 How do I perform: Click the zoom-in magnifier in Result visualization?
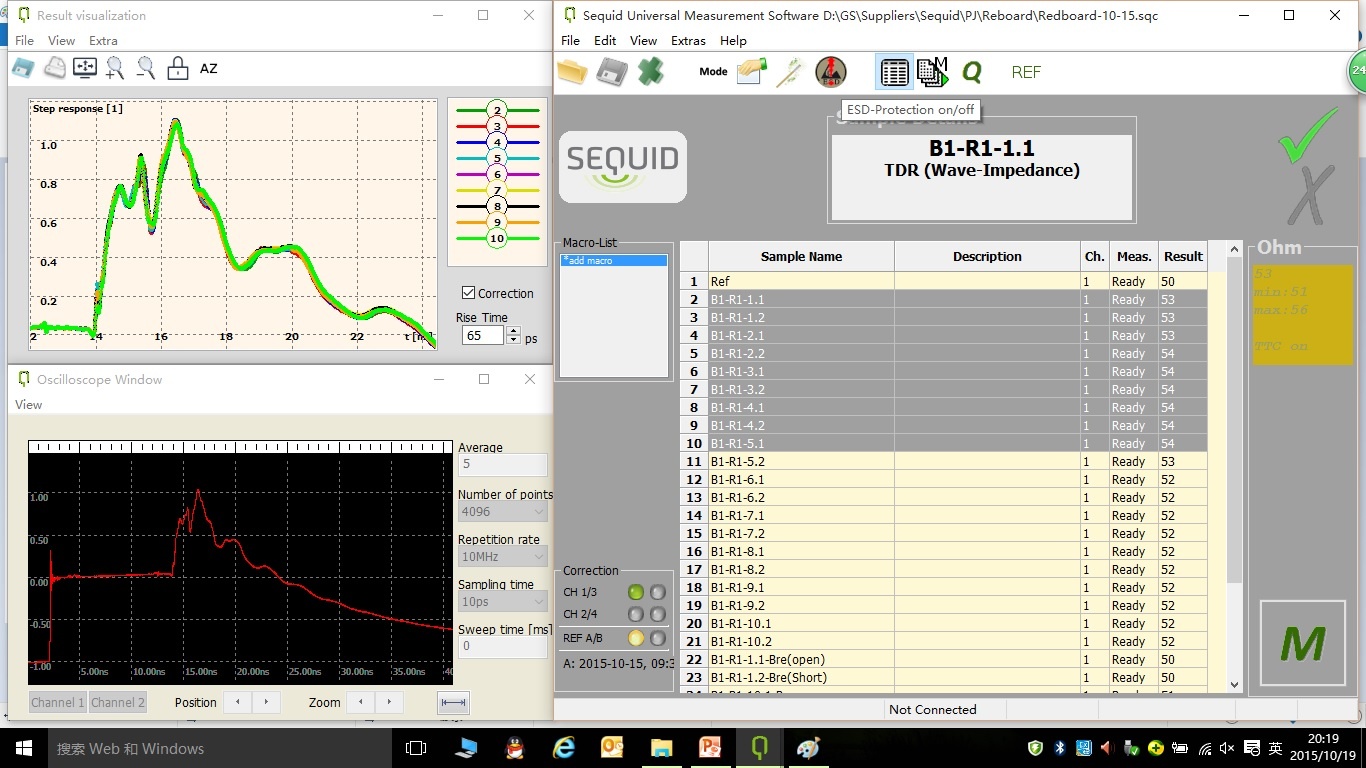coord(115,68)
